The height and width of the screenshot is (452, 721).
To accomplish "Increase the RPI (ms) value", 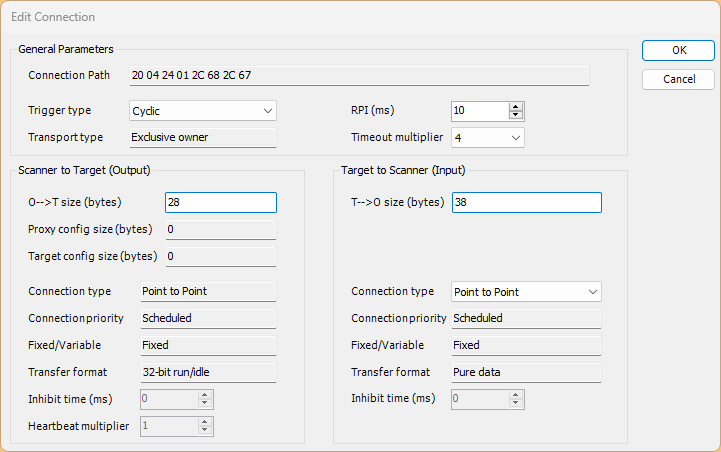I will (x=515, y=107).
